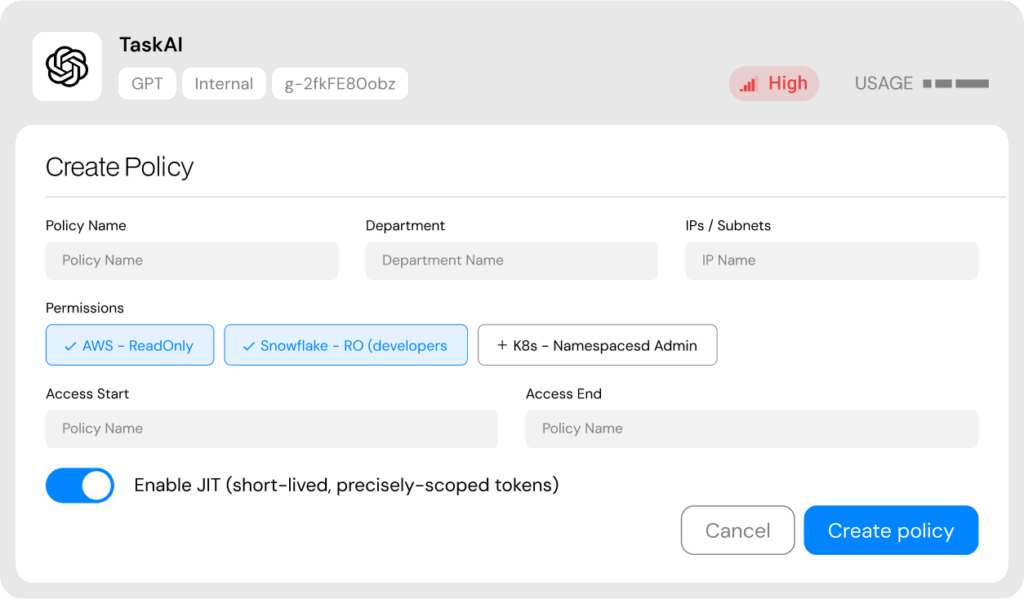This screenshot has height=599, width=1024.
Task: Focus the Policy Name input field
Action: pos(192,261)
